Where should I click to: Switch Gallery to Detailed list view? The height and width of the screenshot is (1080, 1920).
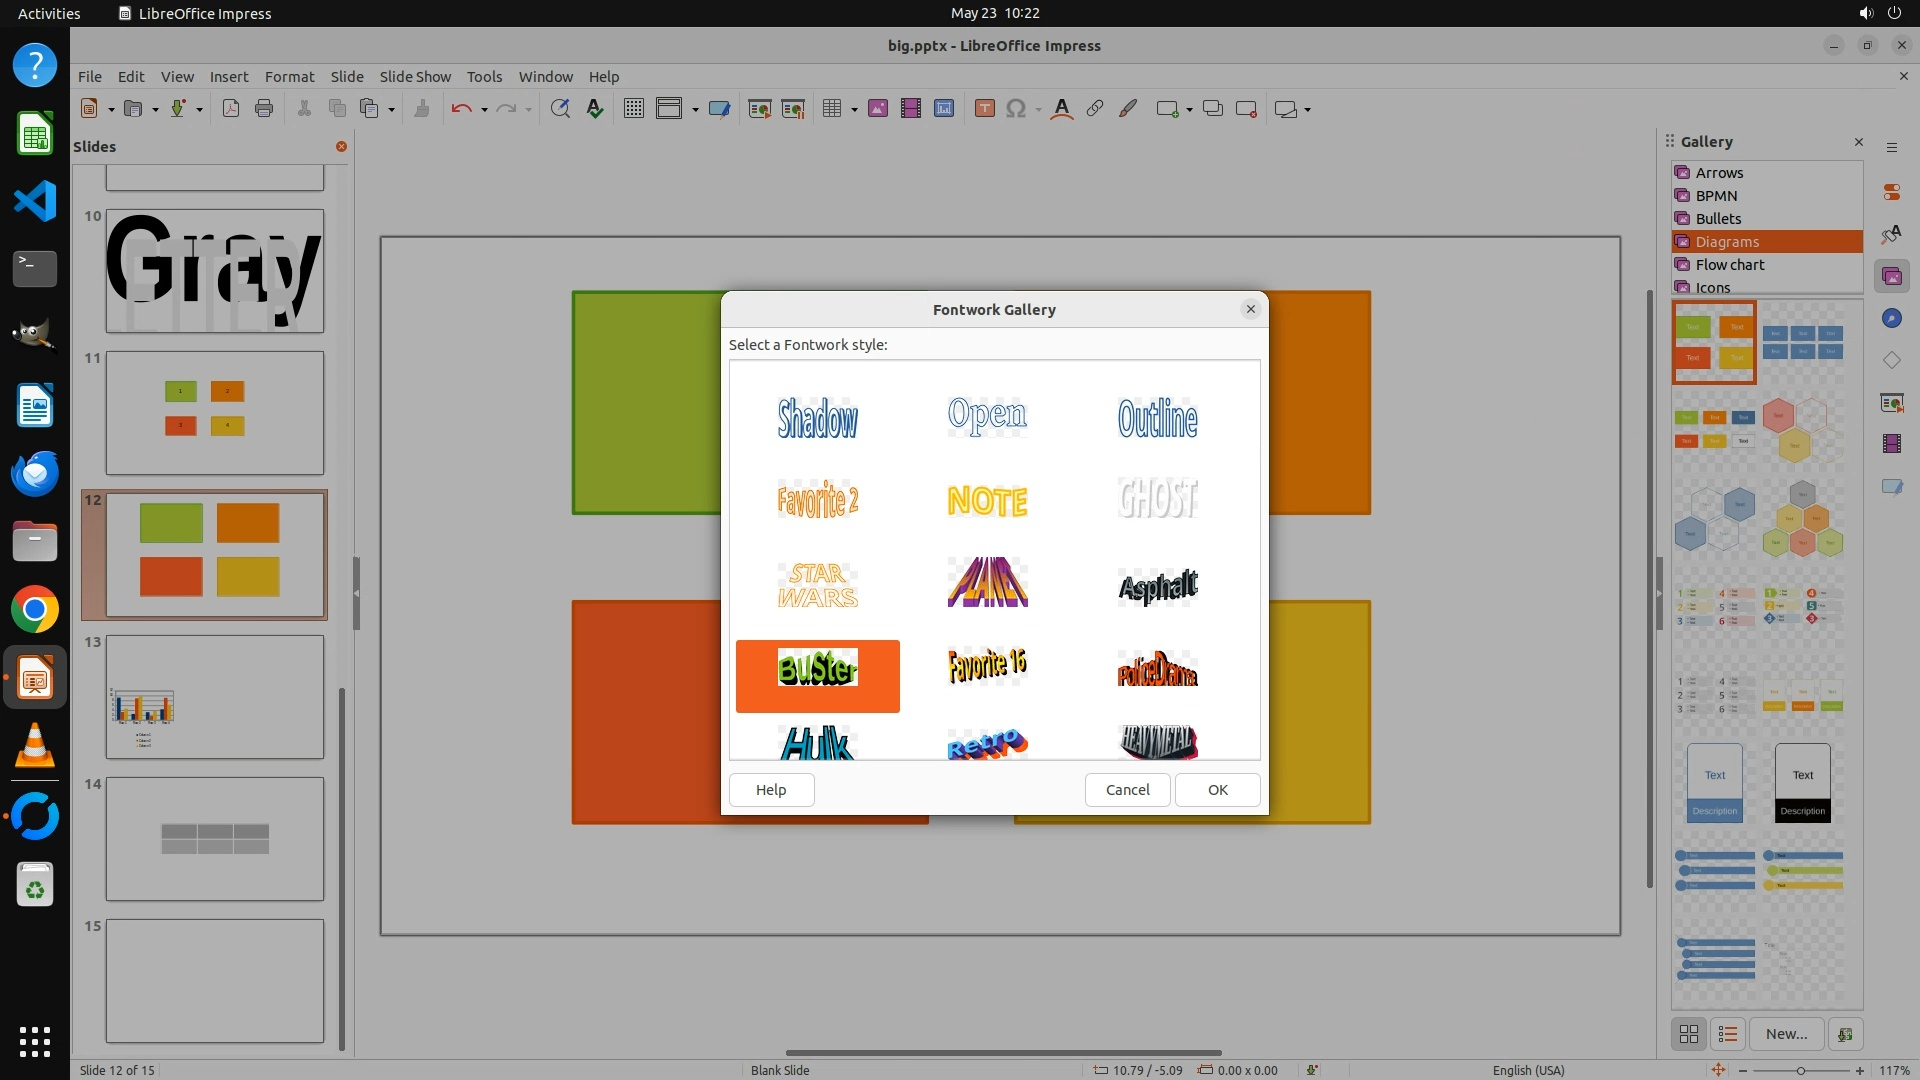point(1728,1034)
